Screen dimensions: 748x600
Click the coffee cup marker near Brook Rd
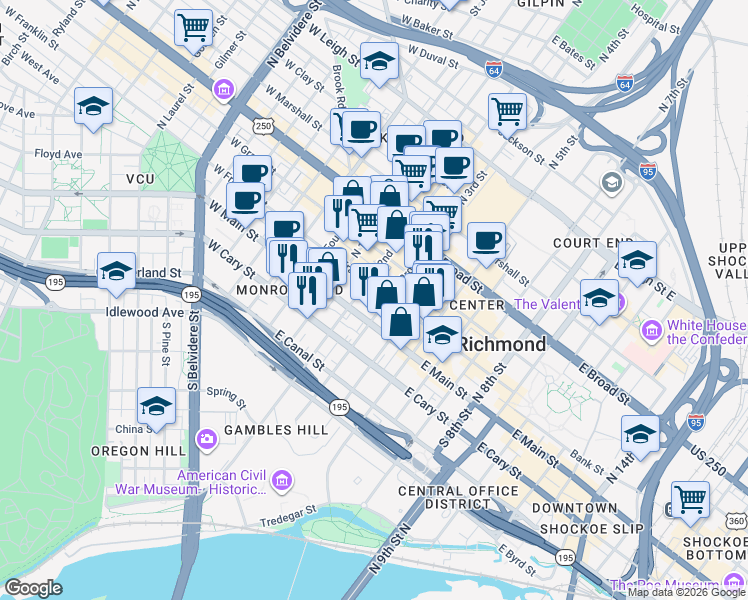pos(362,130)
